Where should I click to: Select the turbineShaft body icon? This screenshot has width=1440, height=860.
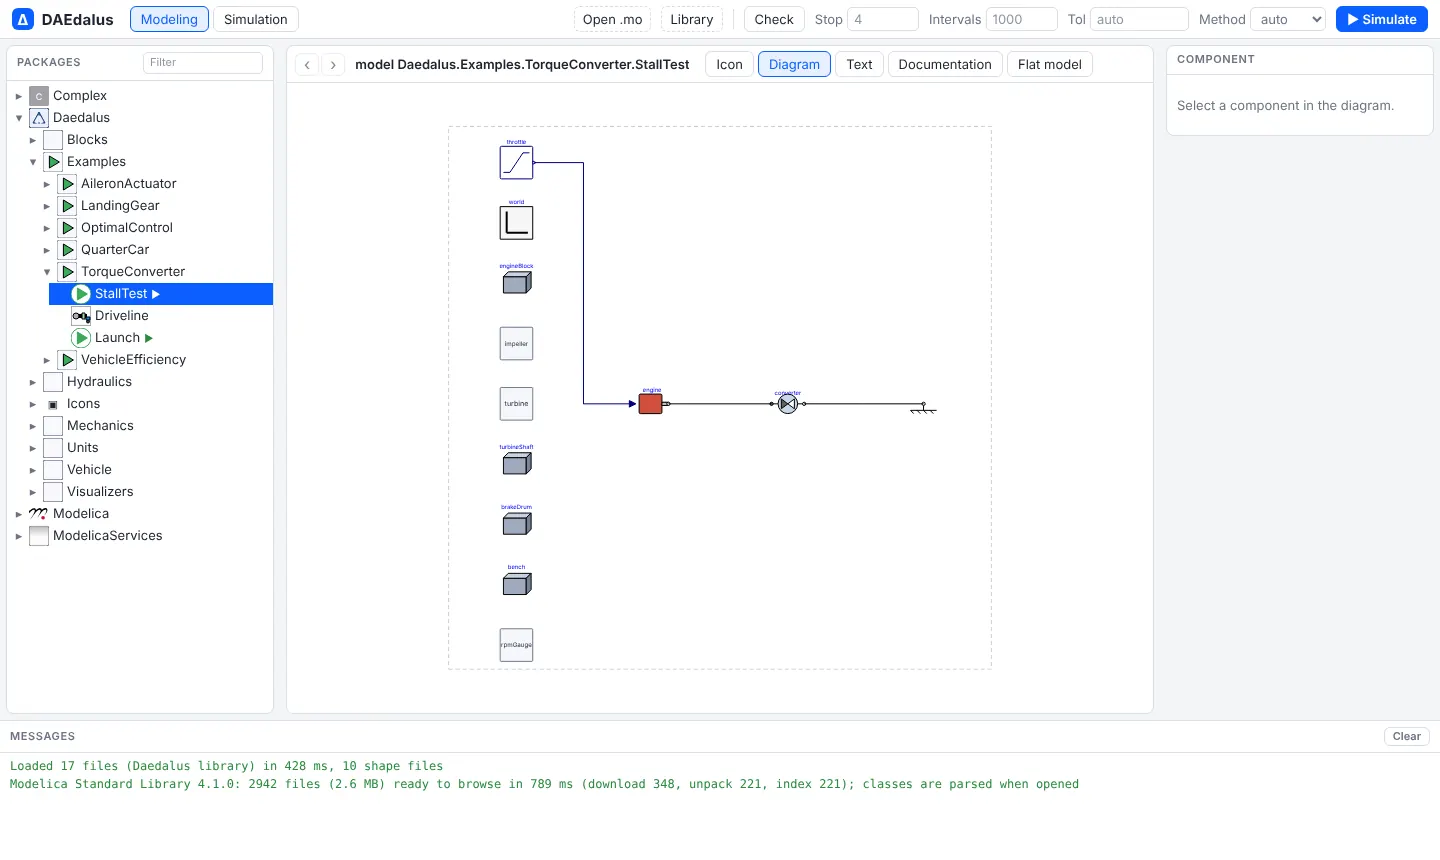click(x=516, y=463)
